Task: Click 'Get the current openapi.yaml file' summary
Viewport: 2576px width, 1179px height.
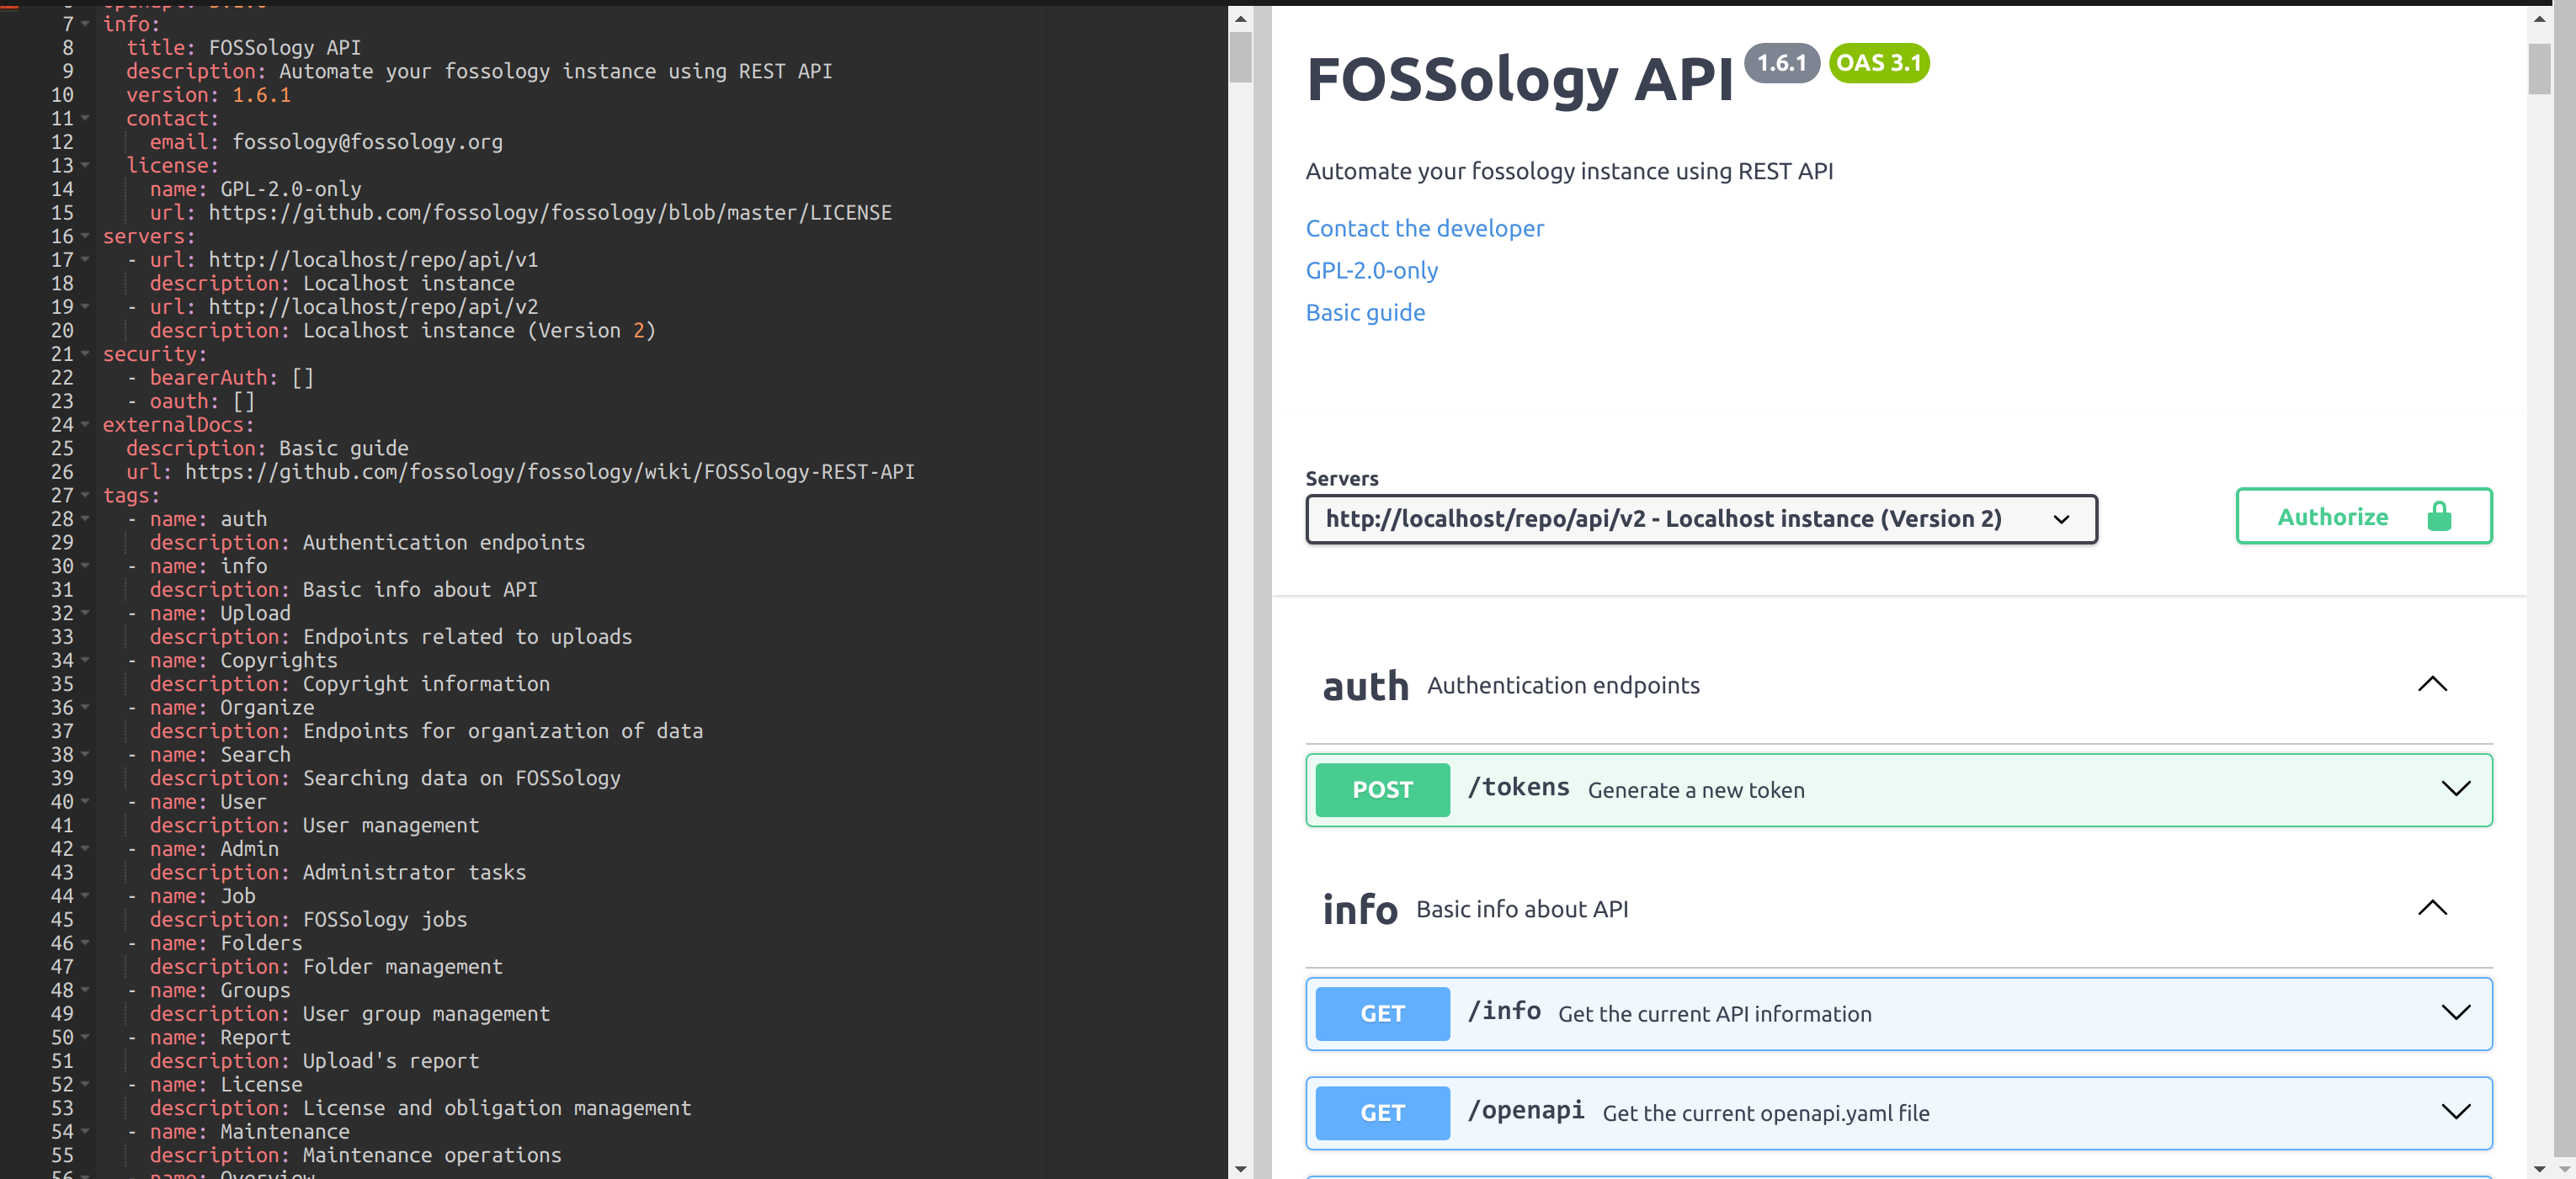Action: coord(1766,1114)
